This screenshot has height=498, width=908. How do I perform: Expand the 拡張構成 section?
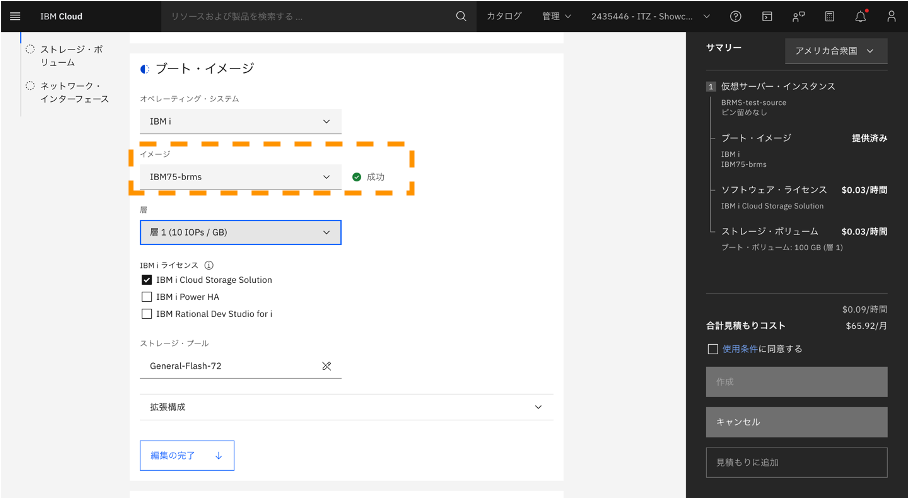(x=346, y=407)
